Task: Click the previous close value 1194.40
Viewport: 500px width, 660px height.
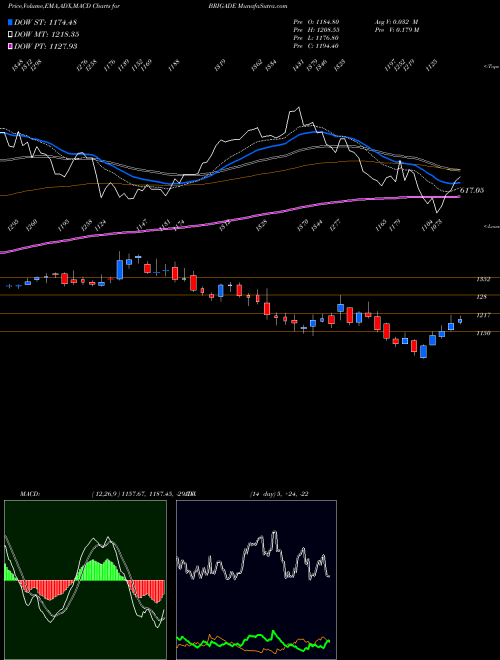Action: coord(327,46)
